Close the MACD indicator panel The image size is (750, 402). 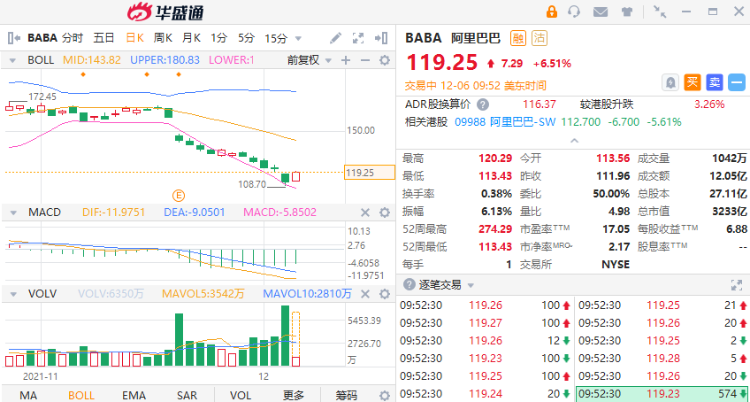[365, 212]
